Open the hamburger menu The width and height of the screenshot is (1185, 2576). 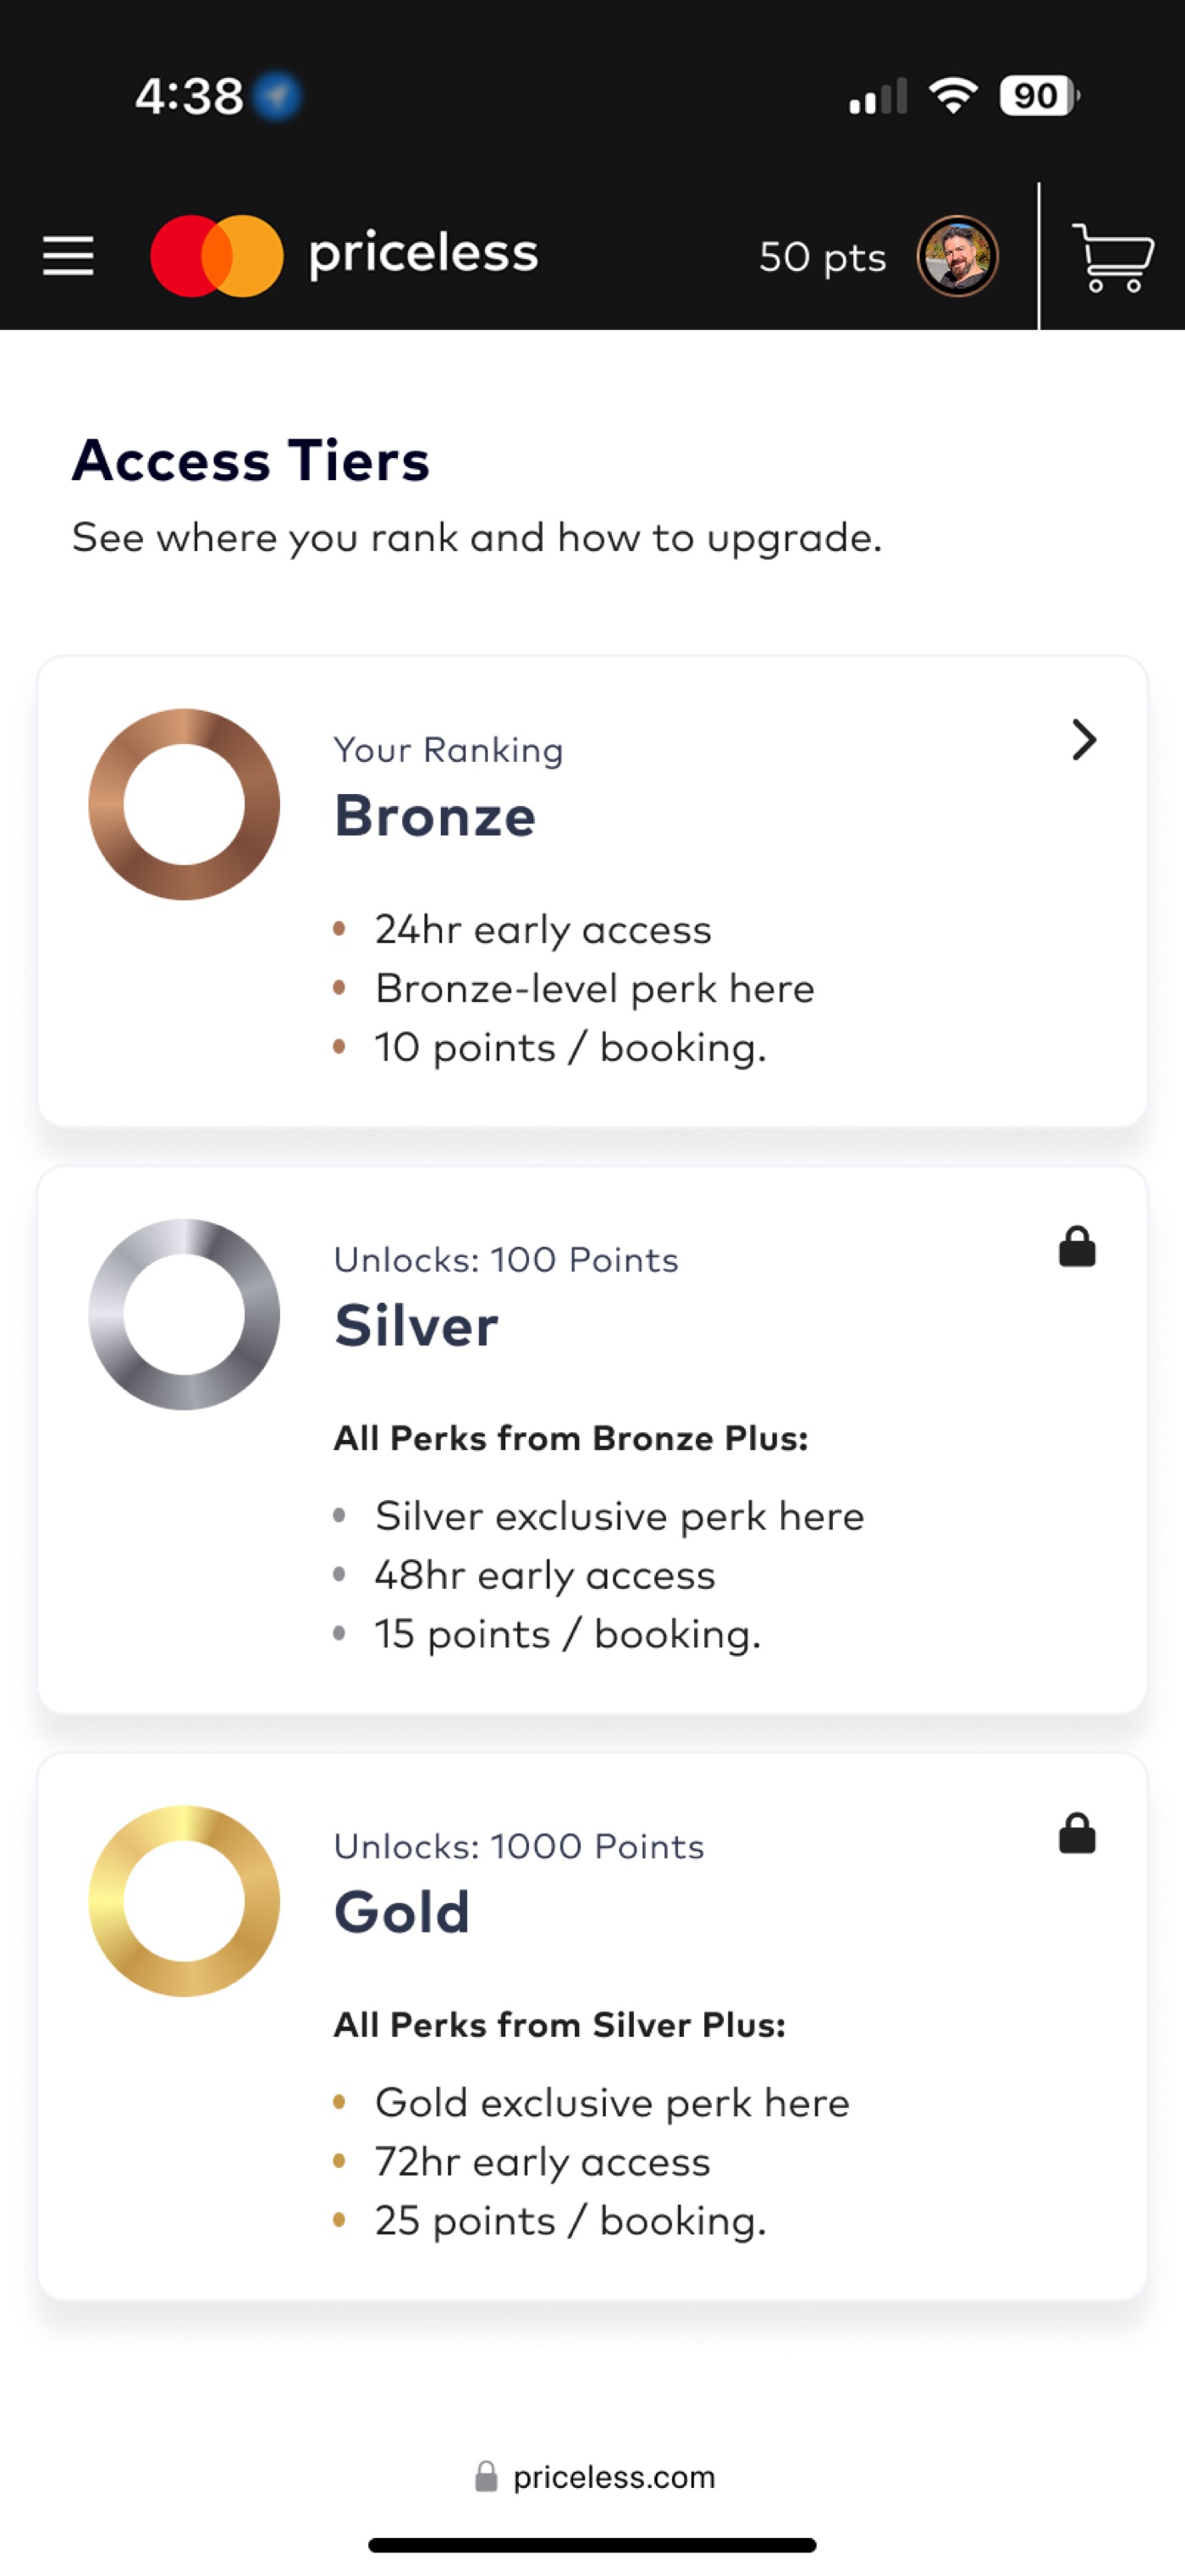click(68, 256)
